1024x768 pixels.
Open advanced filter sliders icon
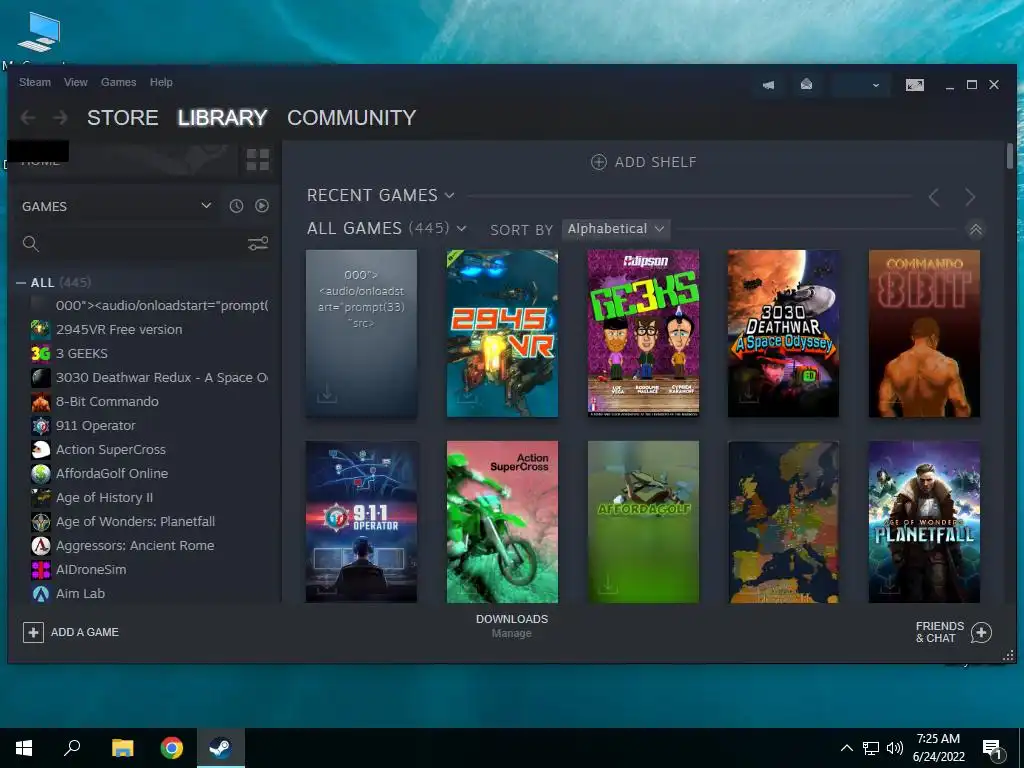click(258, 244)
